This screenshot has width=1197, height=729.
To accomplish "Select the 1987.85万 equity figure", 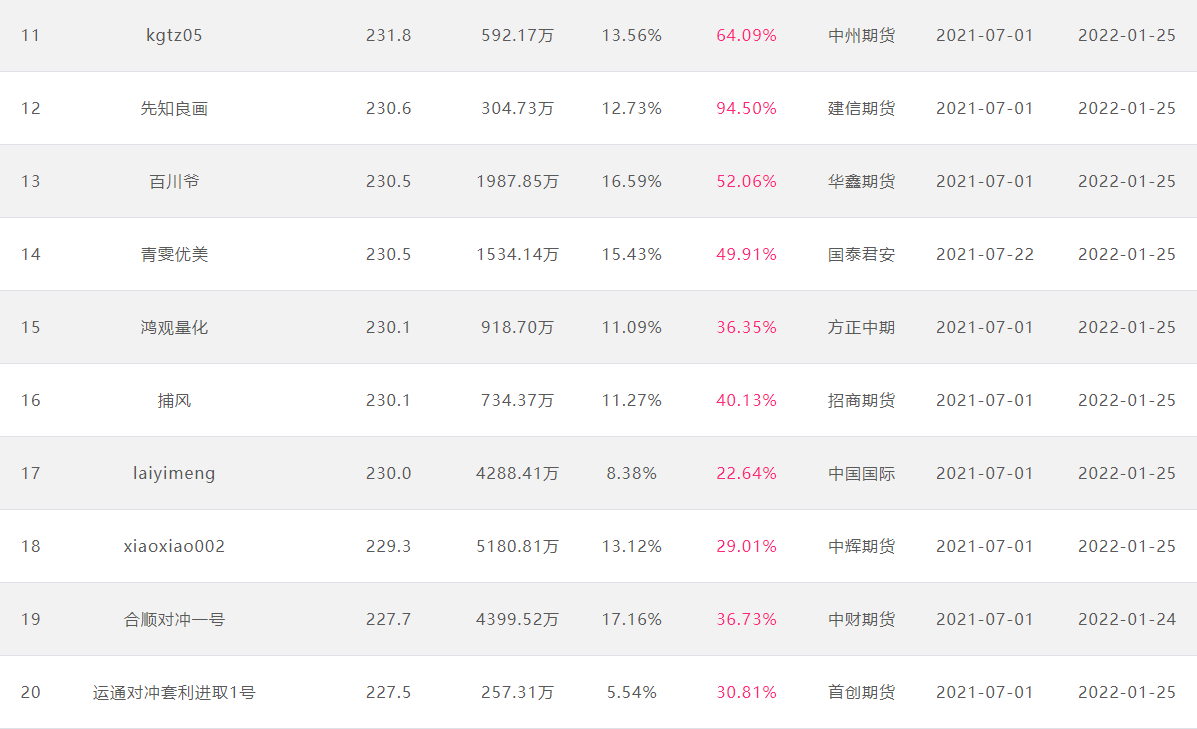I will (518, 181).
